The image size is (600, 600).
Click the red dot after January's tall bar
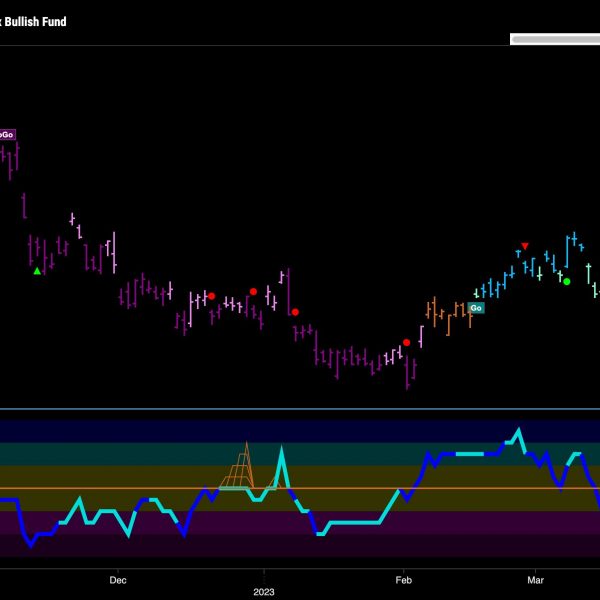[295, 312]
